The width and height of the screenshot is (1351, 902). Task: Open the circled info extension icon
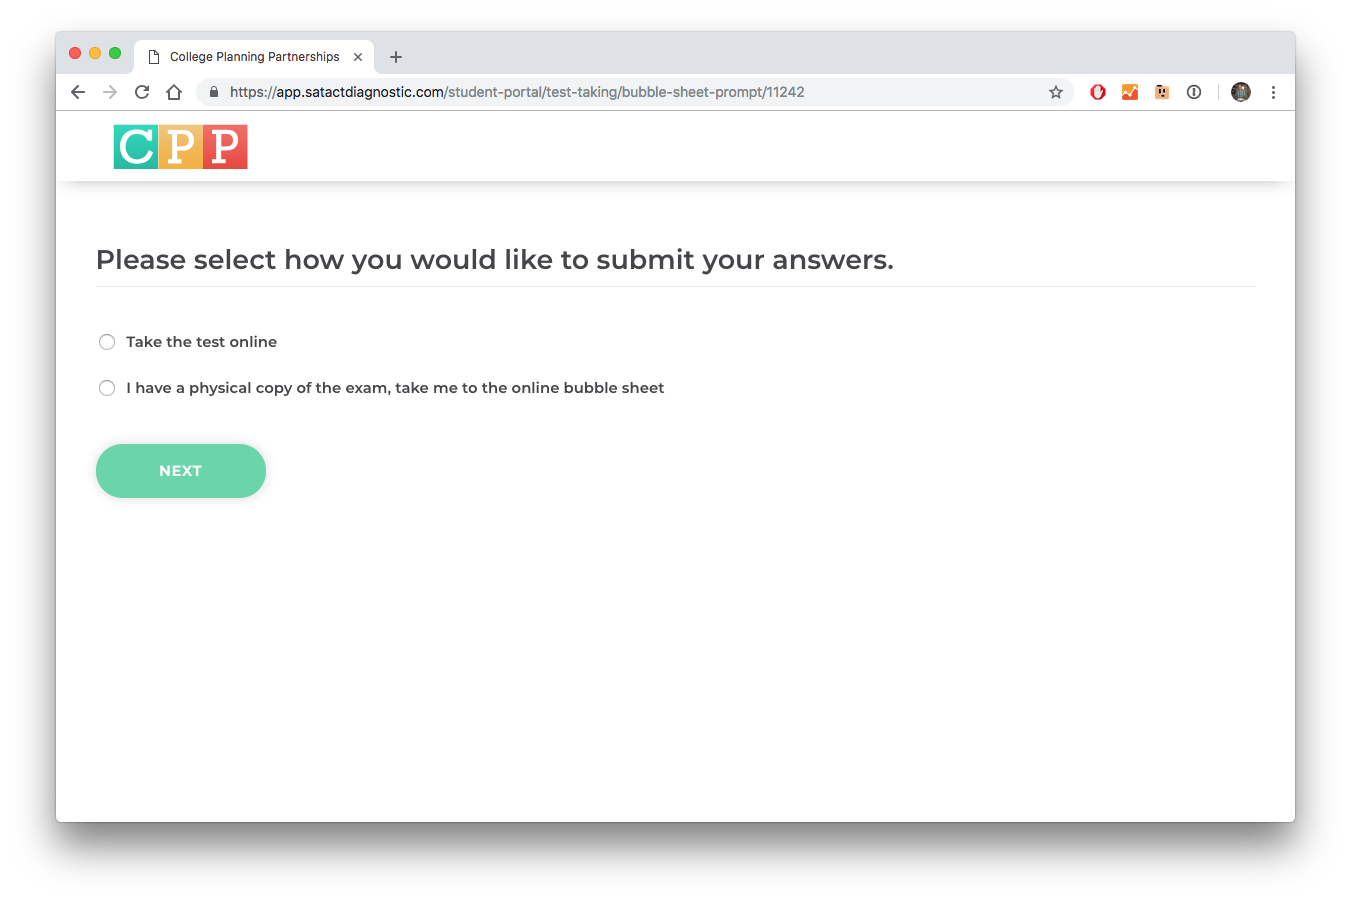[x=1194, y=92]
